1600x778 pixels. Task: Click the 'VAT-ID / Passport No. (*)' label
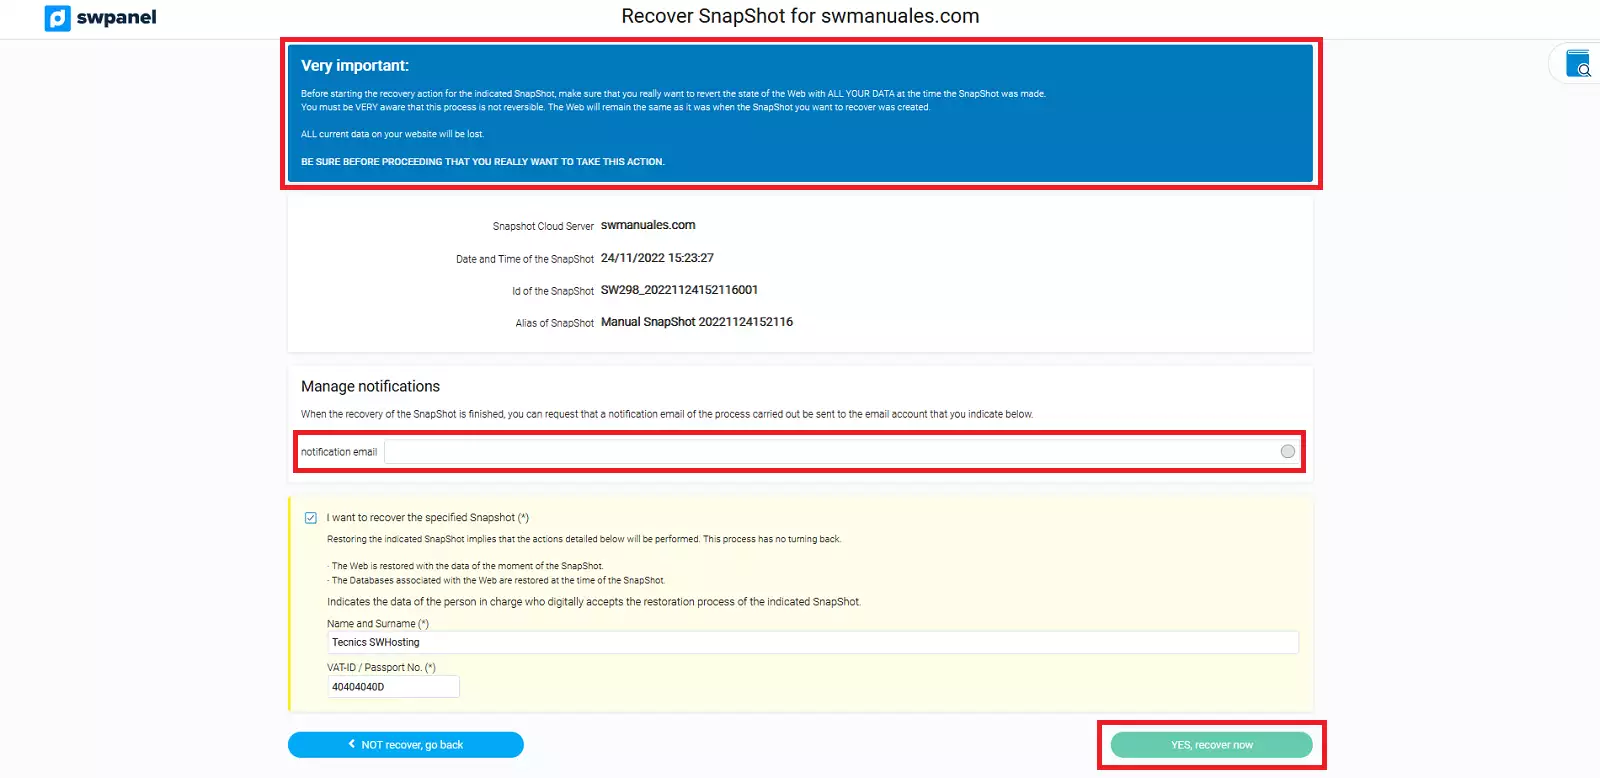click(381, 668)
